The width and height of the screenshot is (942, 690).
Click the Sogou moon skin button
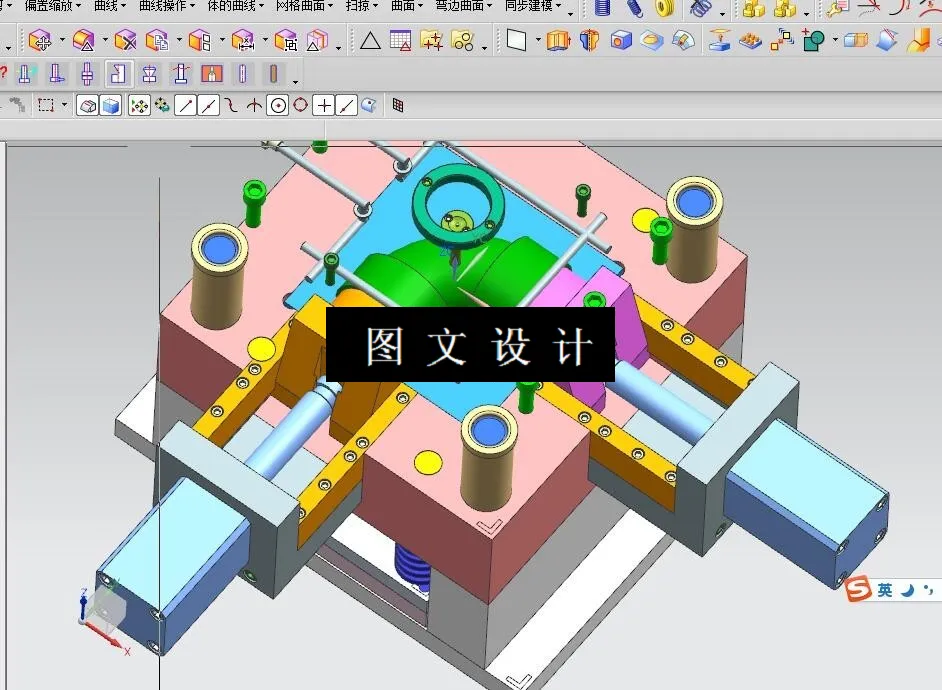click(906, 592)
